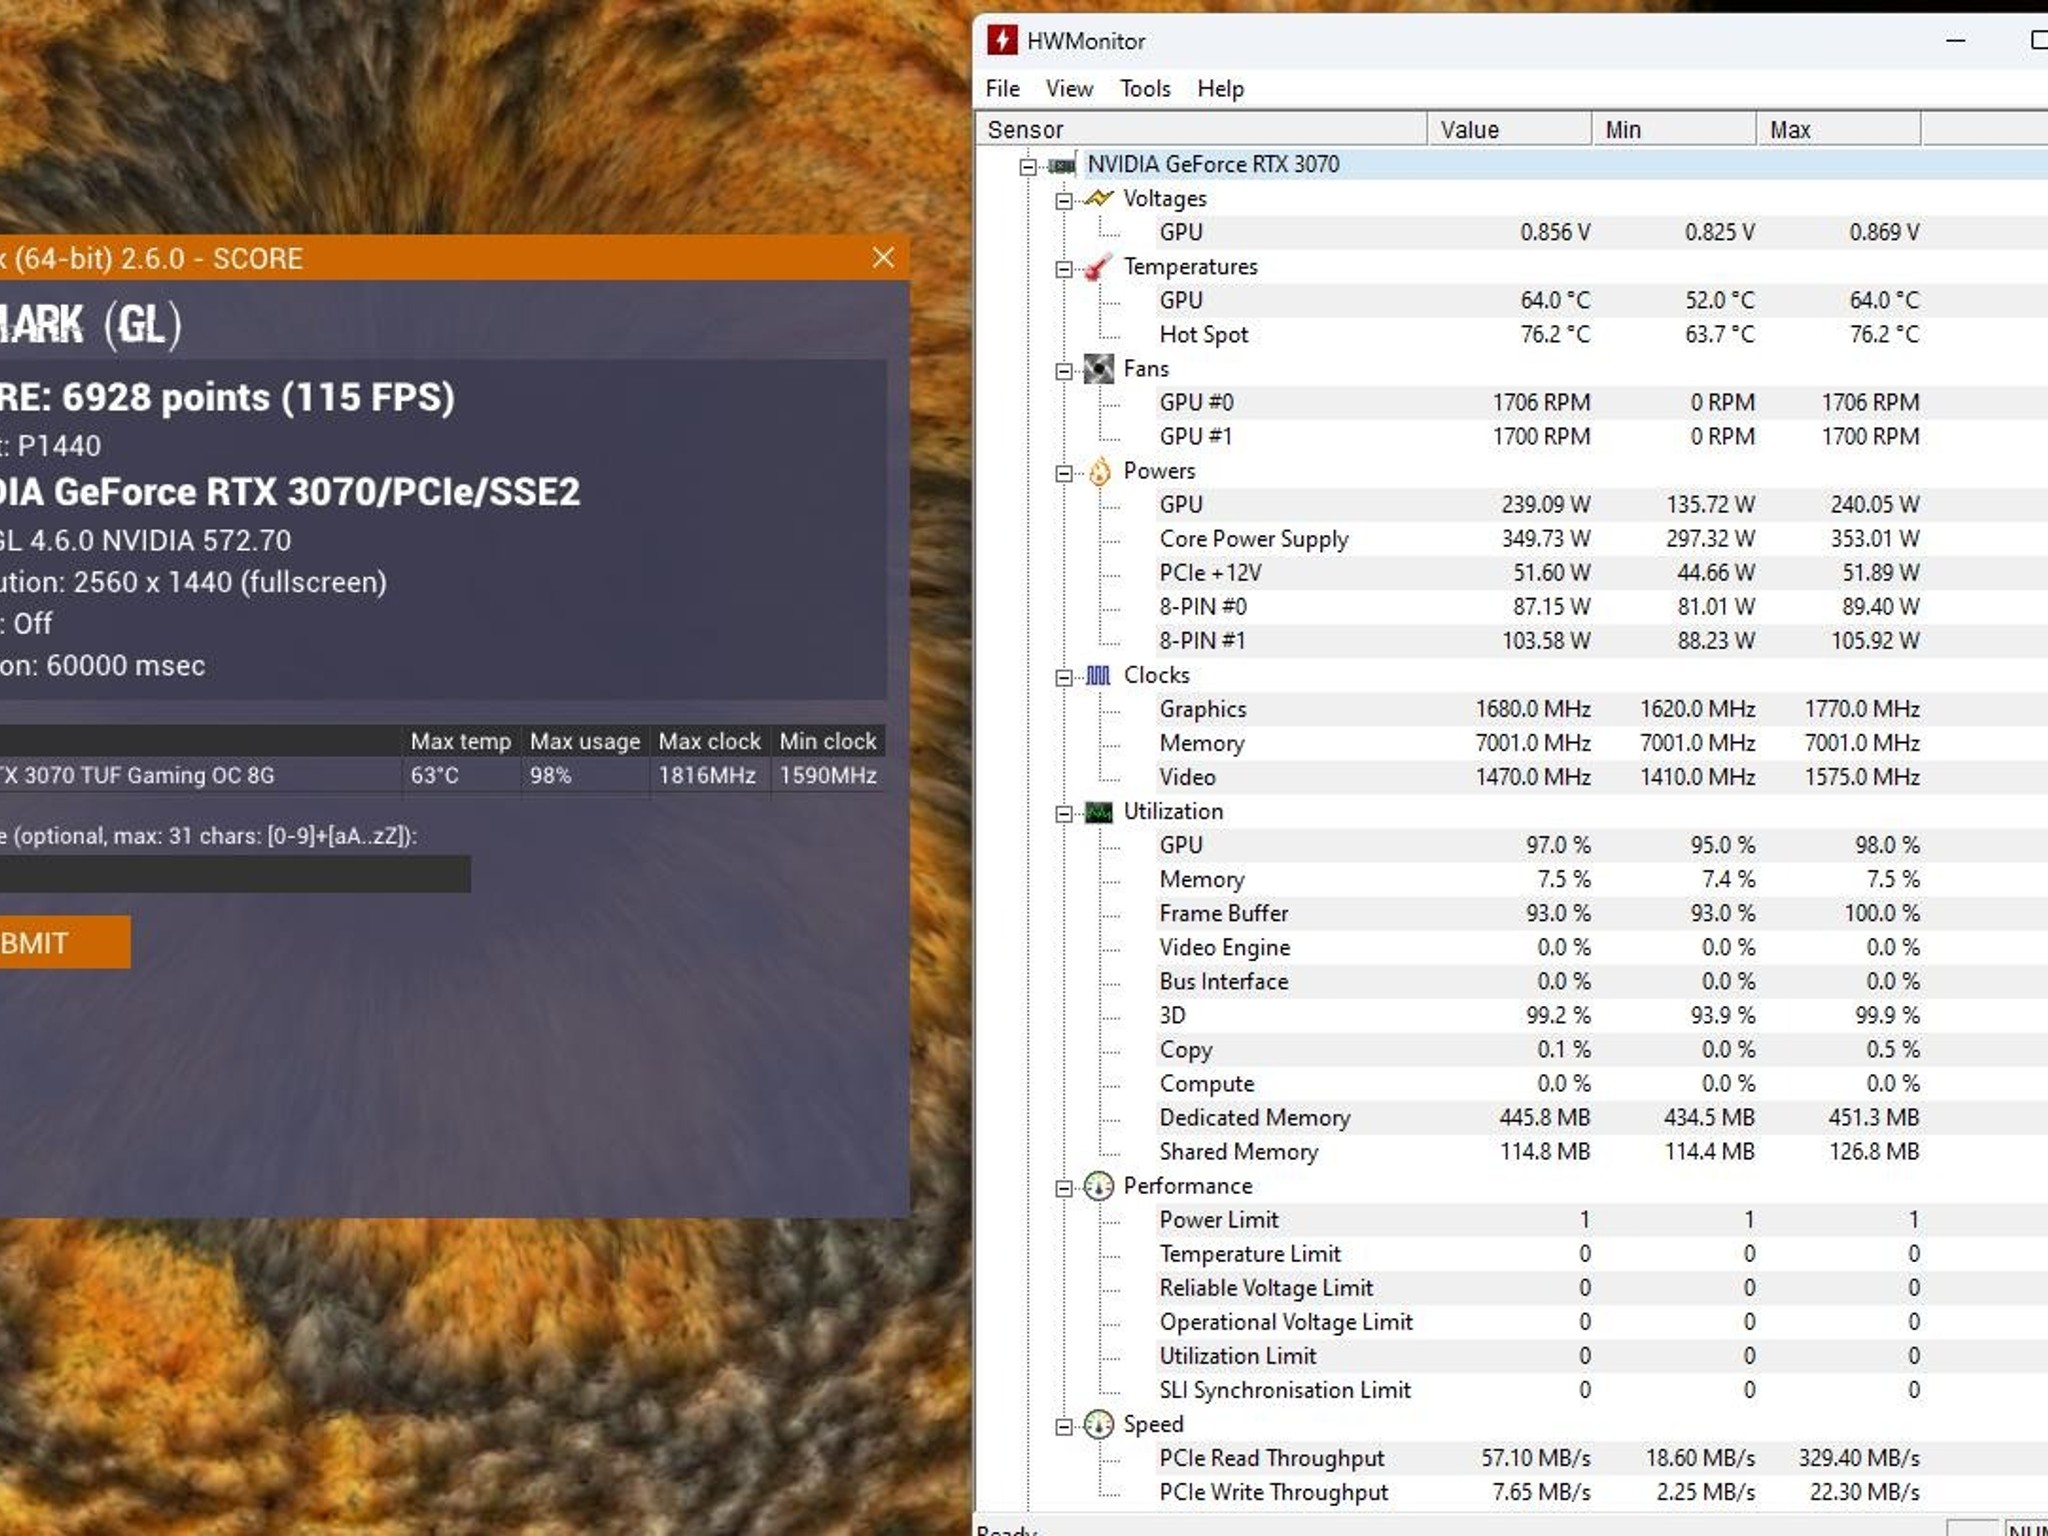The image size is (2048, 1536).
Task: Open the Help menu
Action: (1221, 88)
